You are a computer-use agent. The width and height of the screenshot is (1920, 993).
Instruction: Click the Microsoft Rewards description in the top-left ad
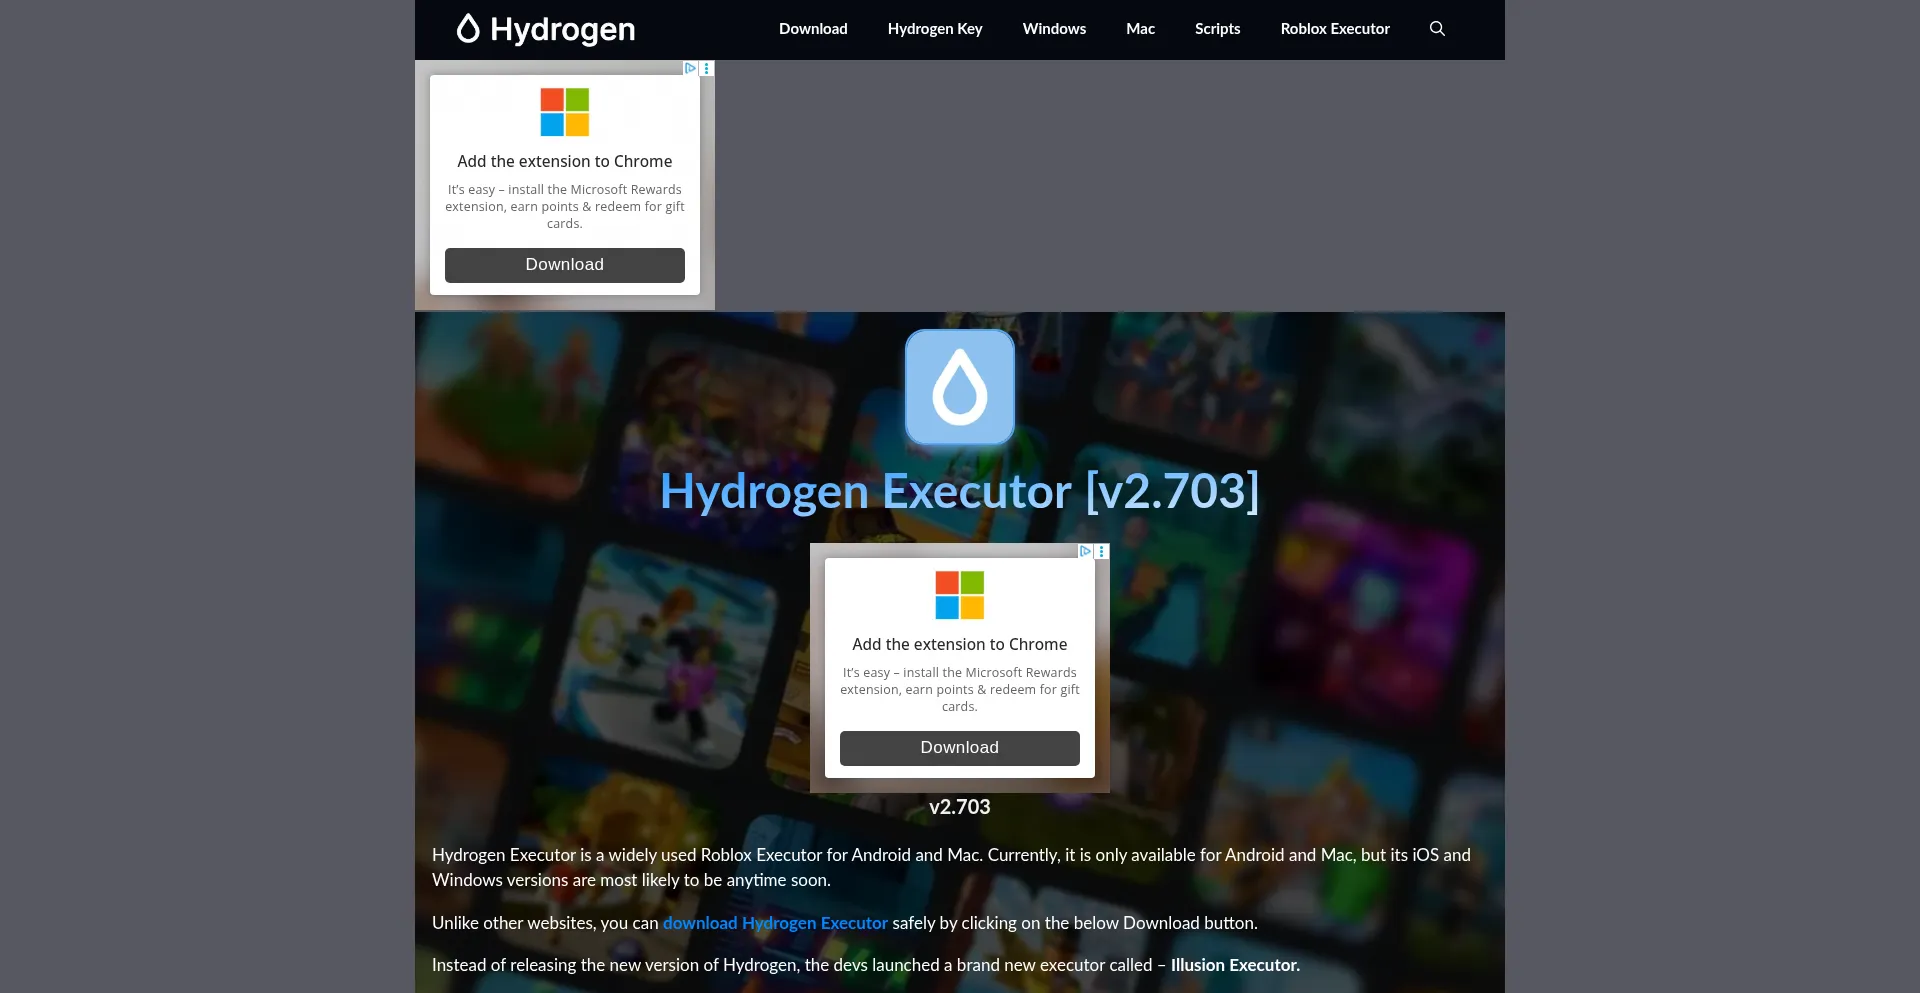tap(565, 206)
